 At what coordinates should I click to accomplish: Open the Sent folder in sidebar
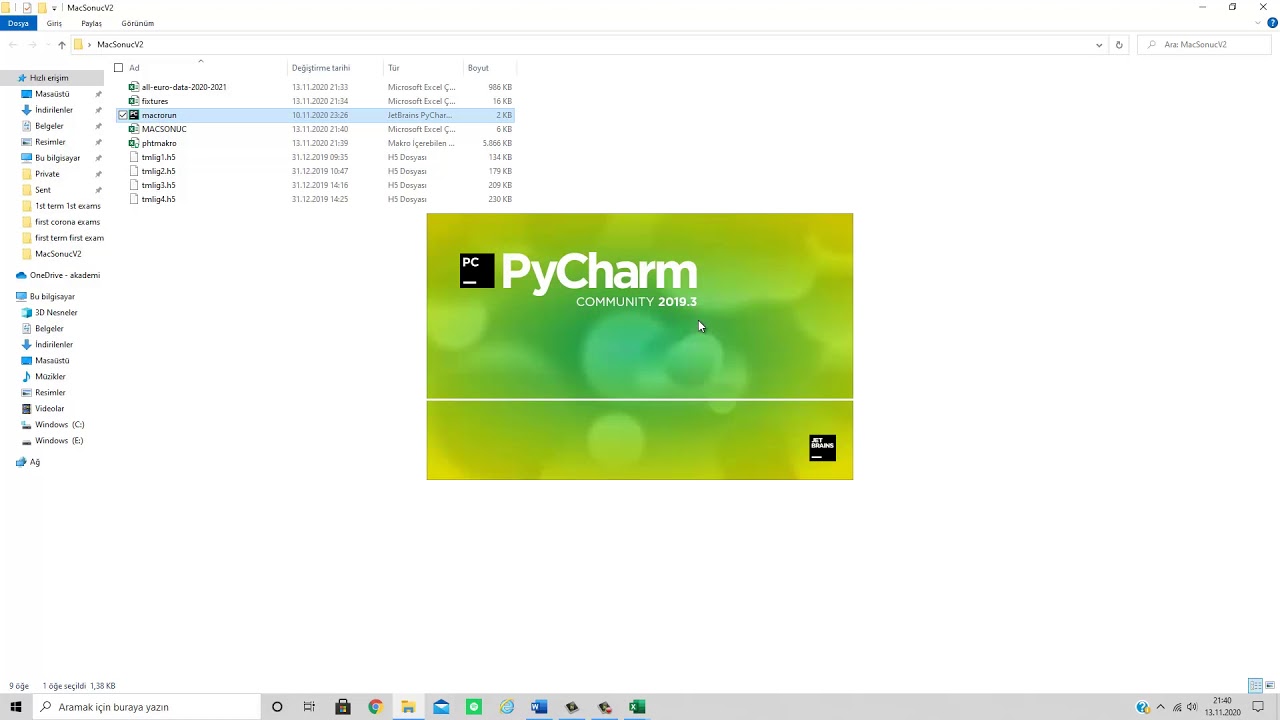pyautogui.click(x=43, y=190)
